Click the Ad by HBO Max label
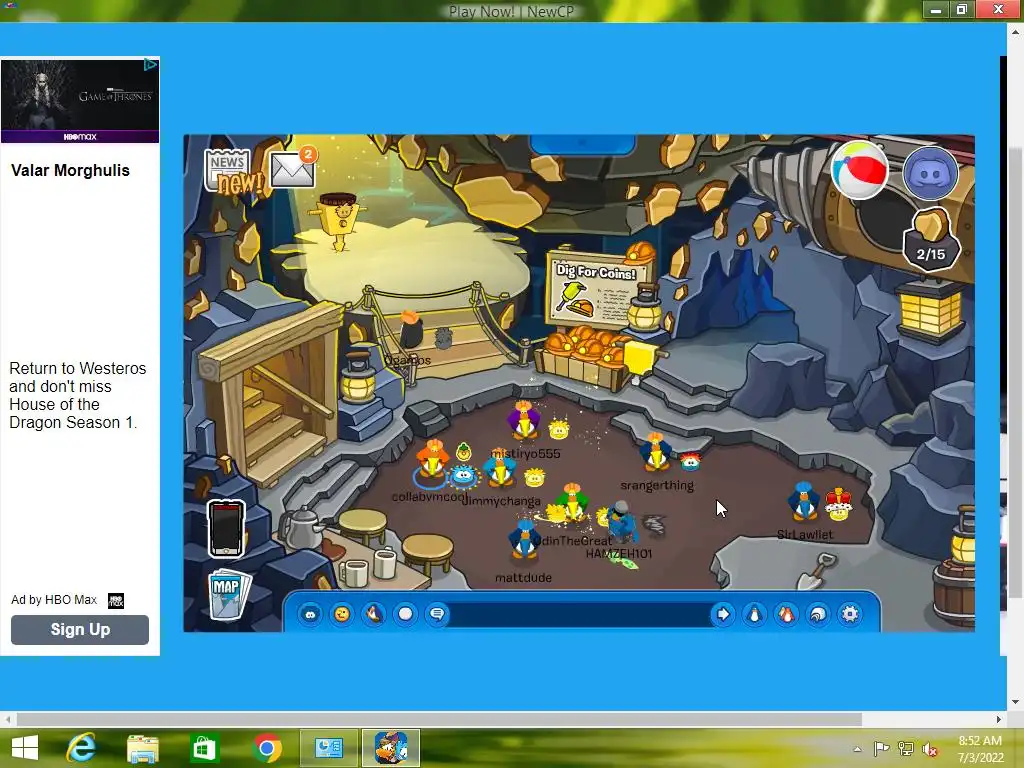 click(x=54, y=600)
